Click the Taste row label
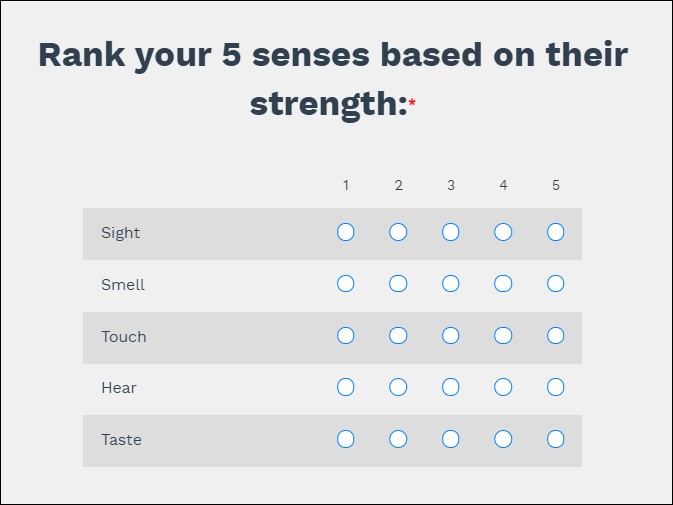This screenshot has width=673, height=505. coord(121,440)
